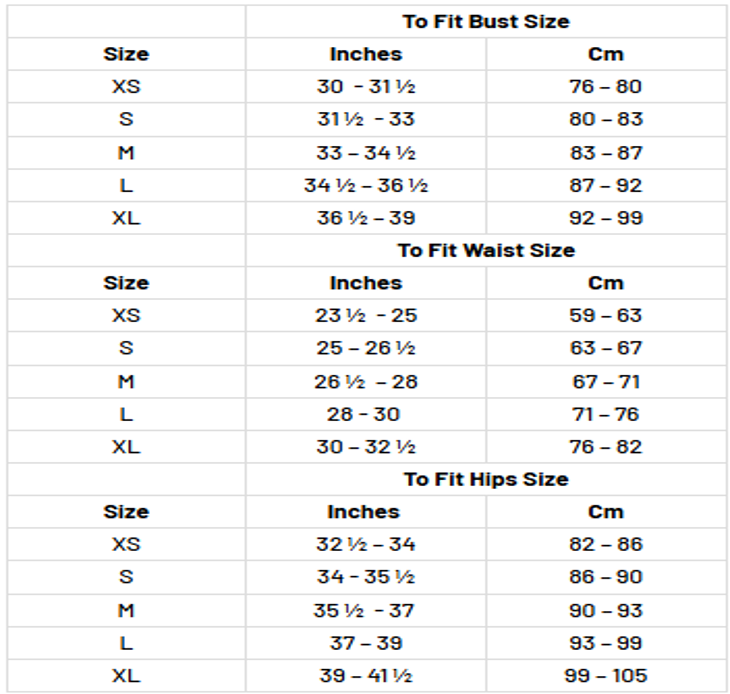Select the bust M inches cell 33 – 34½

coord(366,153)
